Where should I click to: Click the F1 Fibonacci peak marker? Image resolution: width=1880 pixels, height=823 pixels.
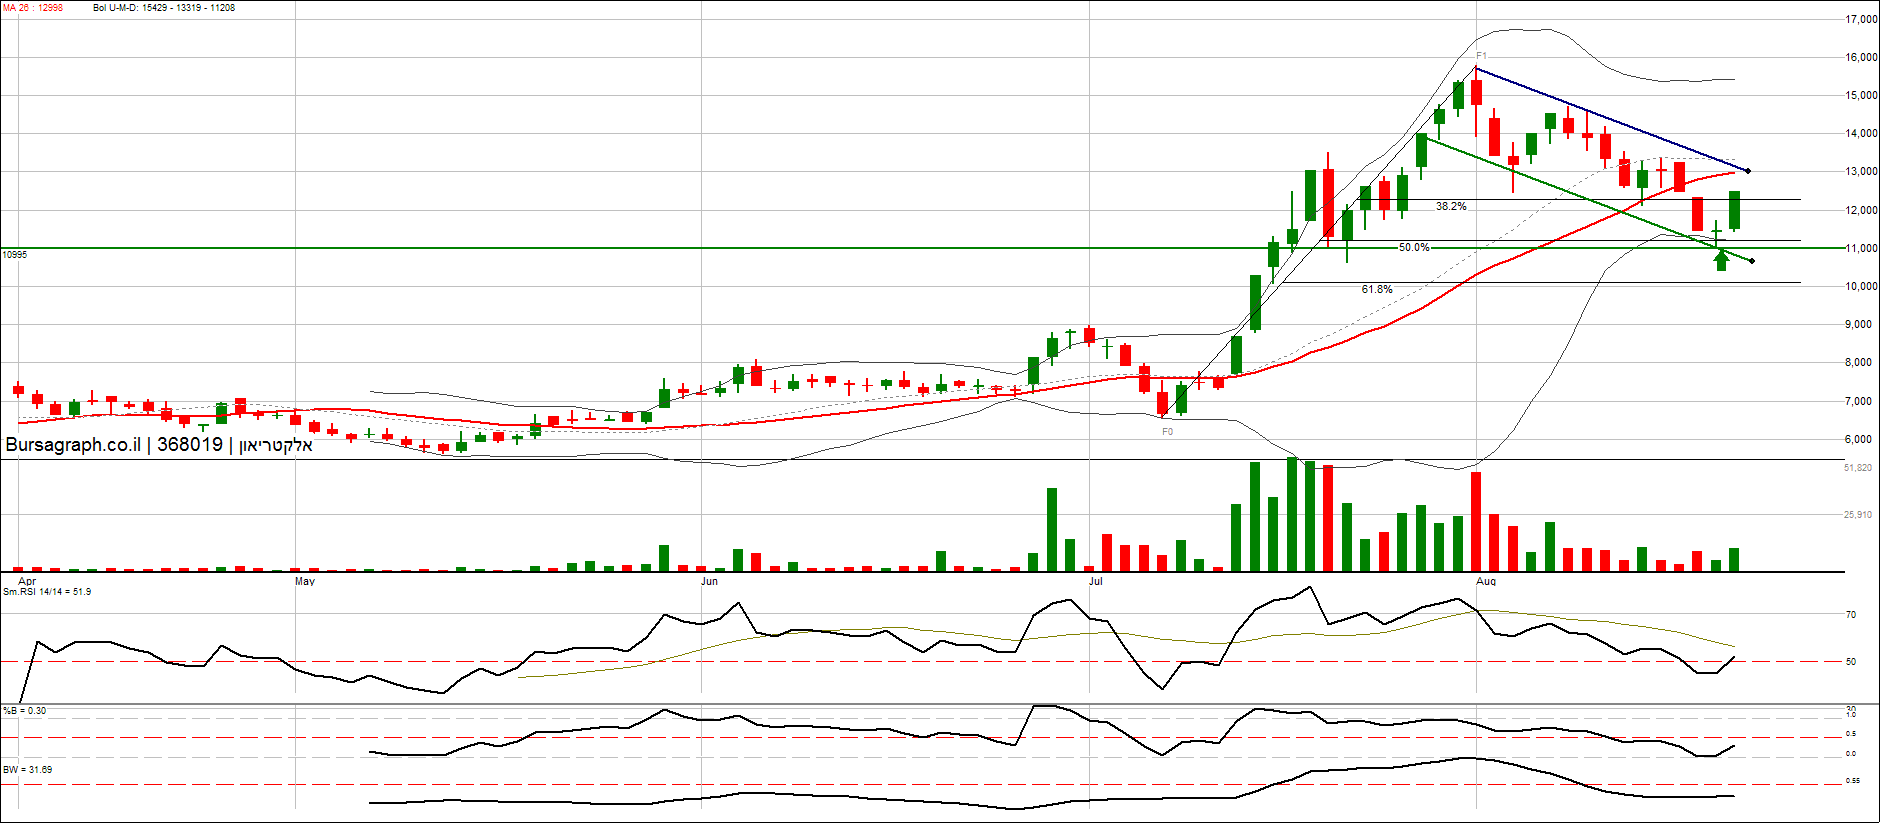tap(1481, 56)
